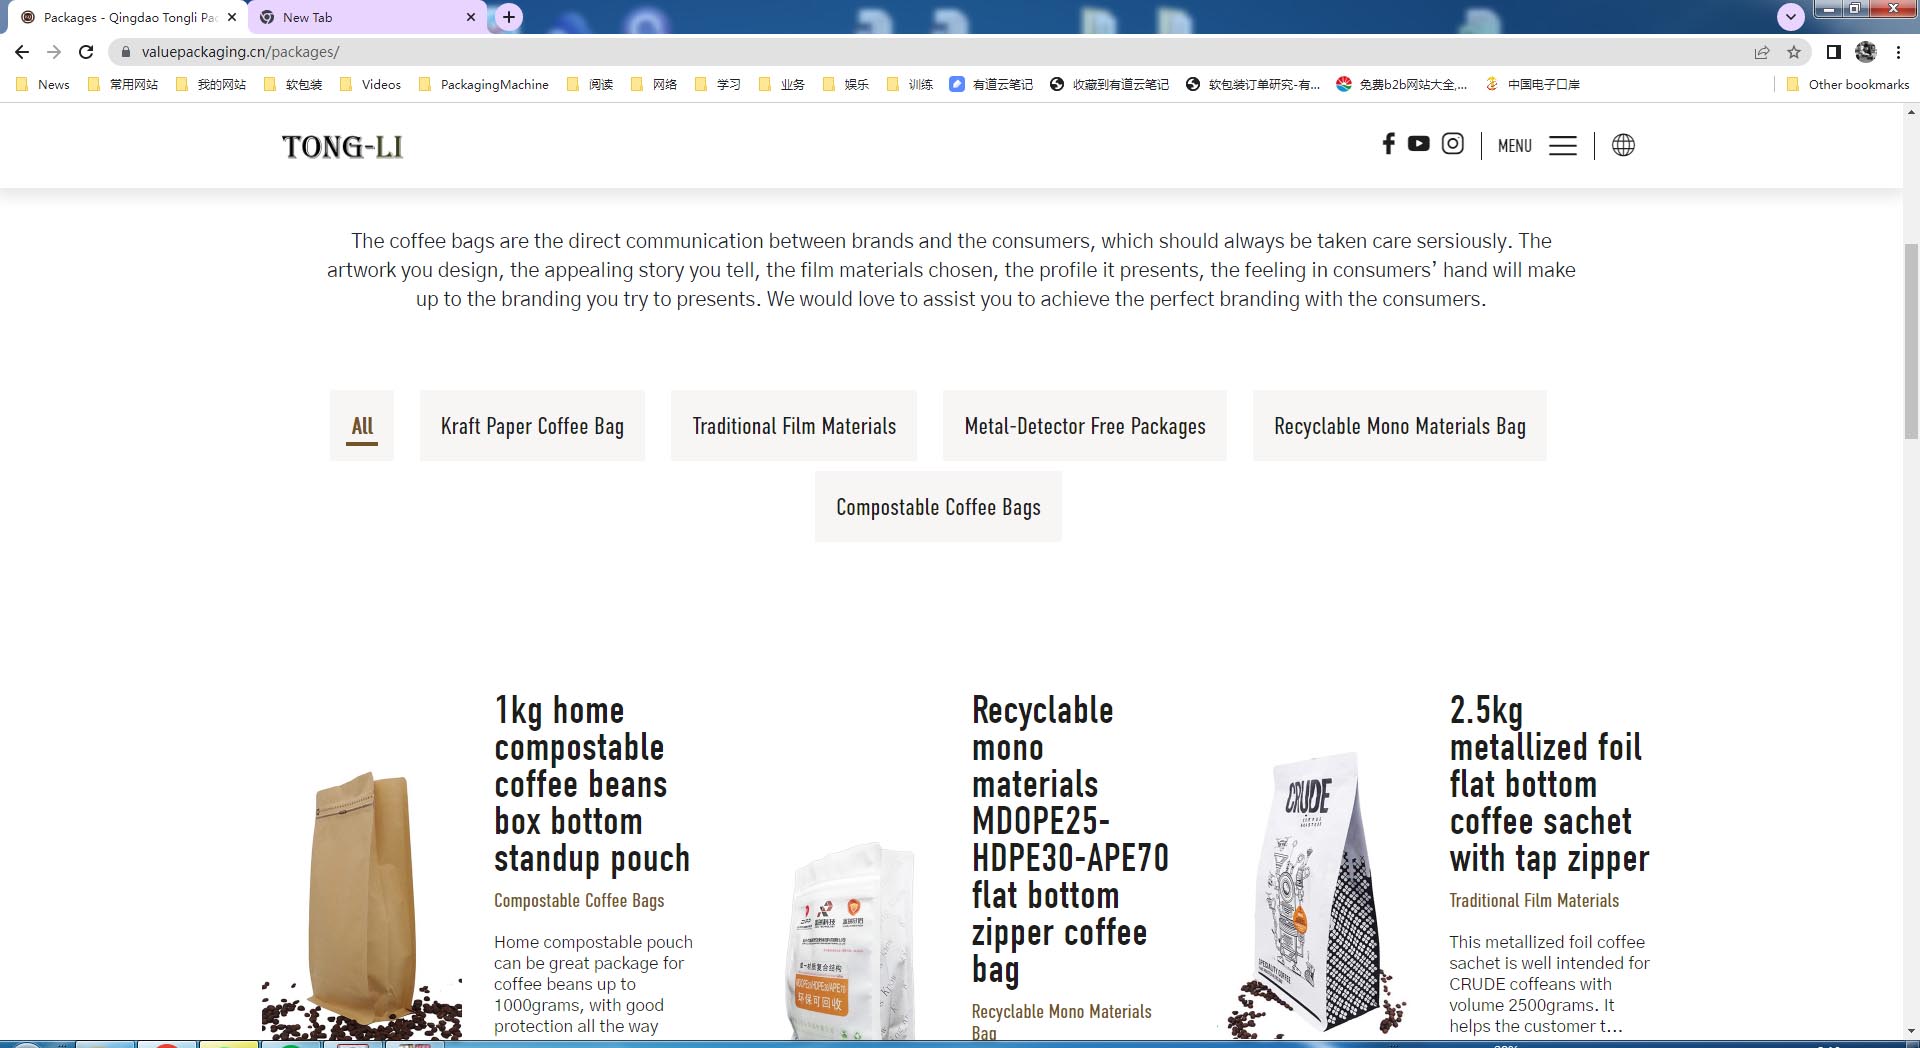Viewport: 1920px width, 1048px height.
Task: Open the 常用网站 bookmark folder
Action: point(123,84)
